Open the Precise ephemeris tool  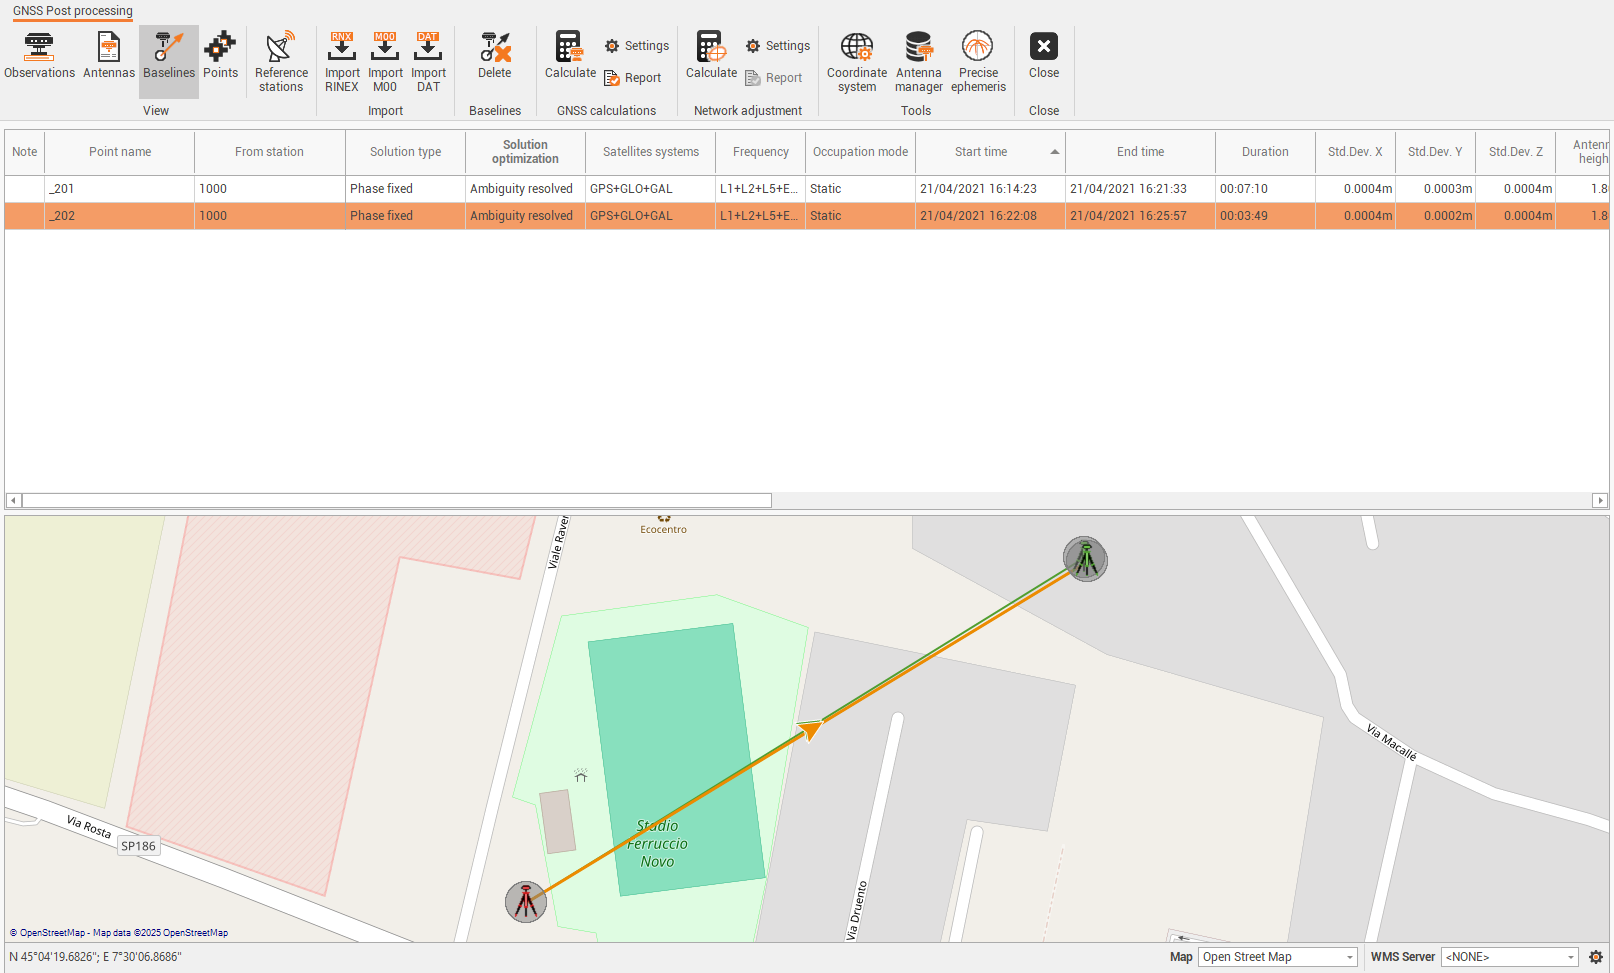pos(978,62)
